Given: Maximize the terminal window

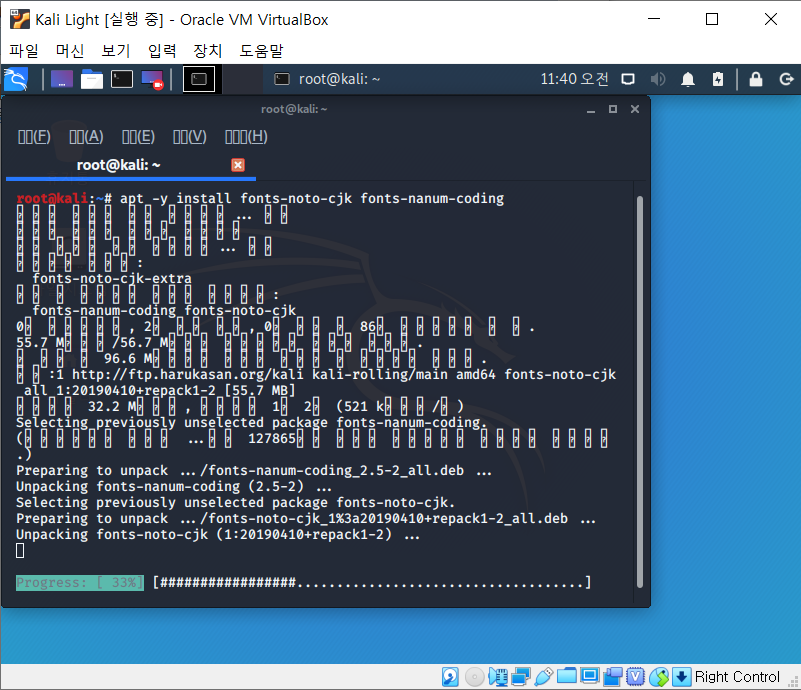Looking at the screenshot, I should pos(613,109).
